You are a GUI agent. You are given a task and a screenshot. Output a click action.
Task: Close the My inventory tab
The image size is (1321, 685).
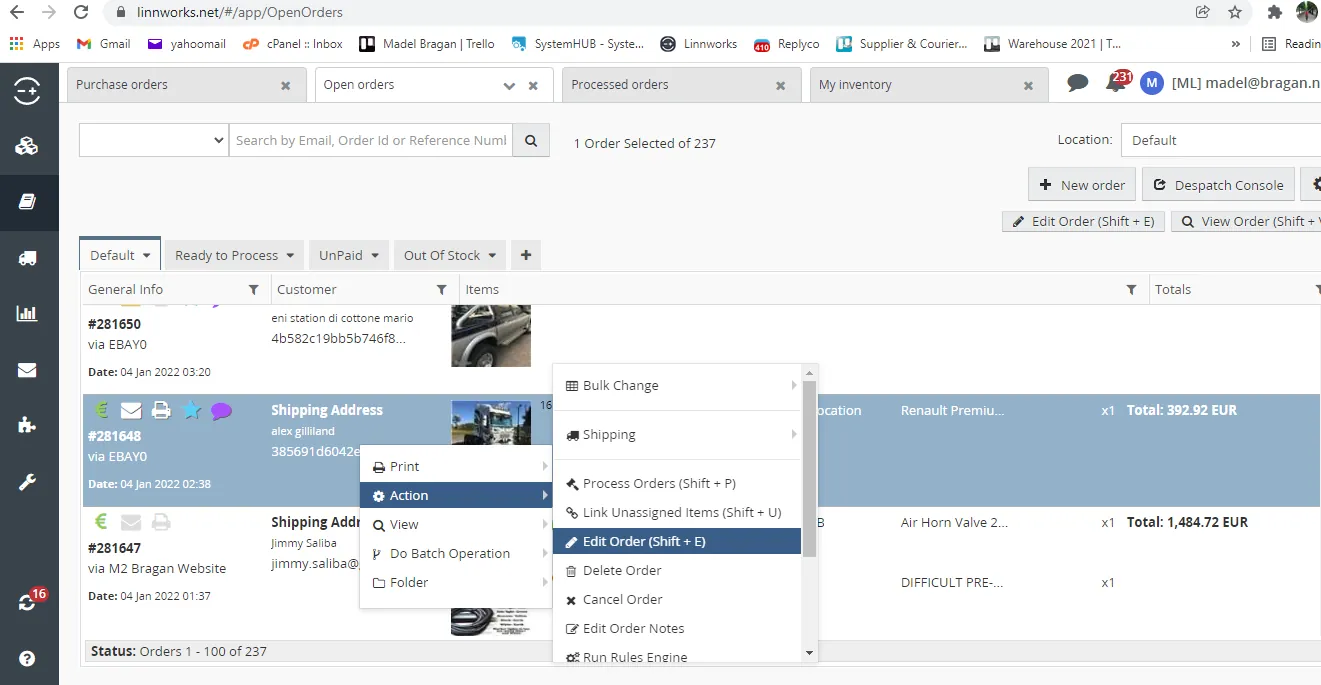point(1028,86)
